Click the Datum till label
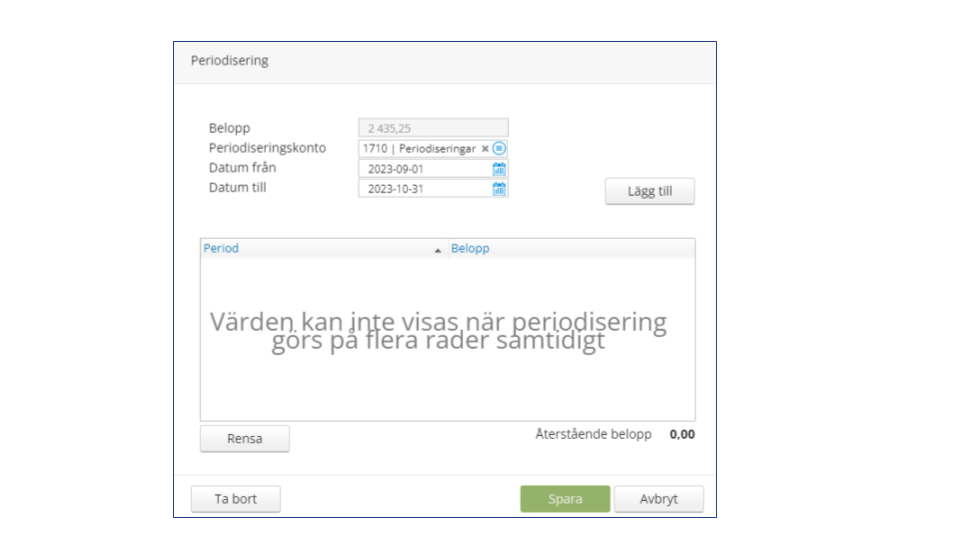This screenshot has width=960, height=540. point(238,187)
